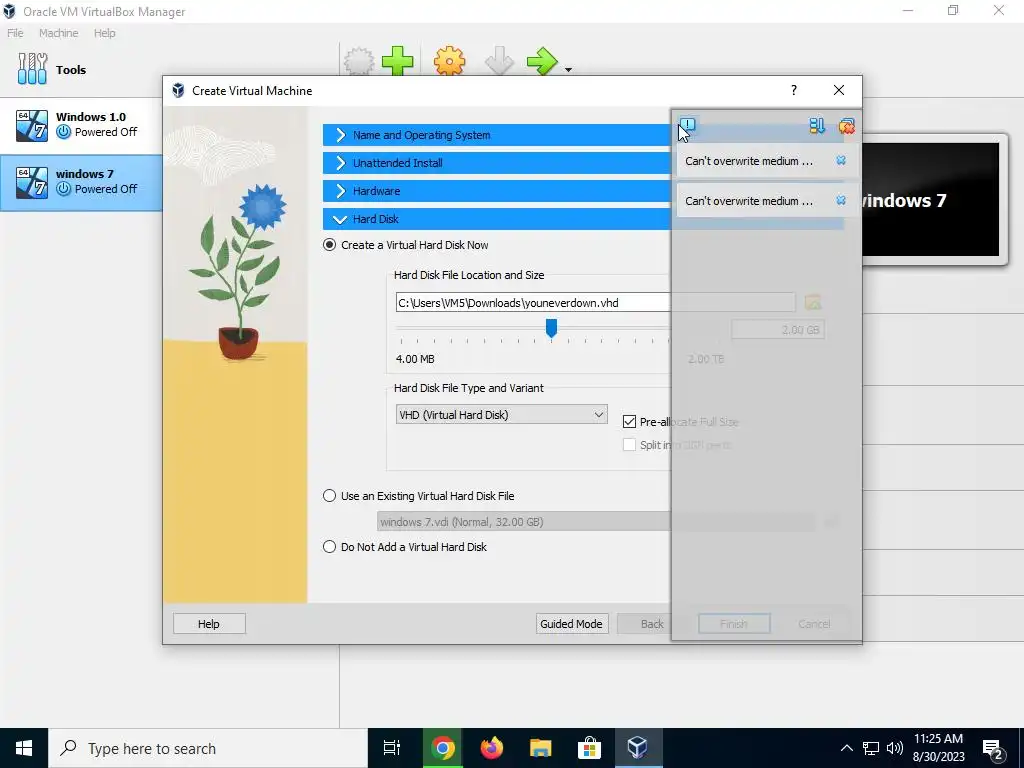Open the Windows notification center icon
Image resolution: width=1024 pixels, height=768 pixels.
point(993,749)
